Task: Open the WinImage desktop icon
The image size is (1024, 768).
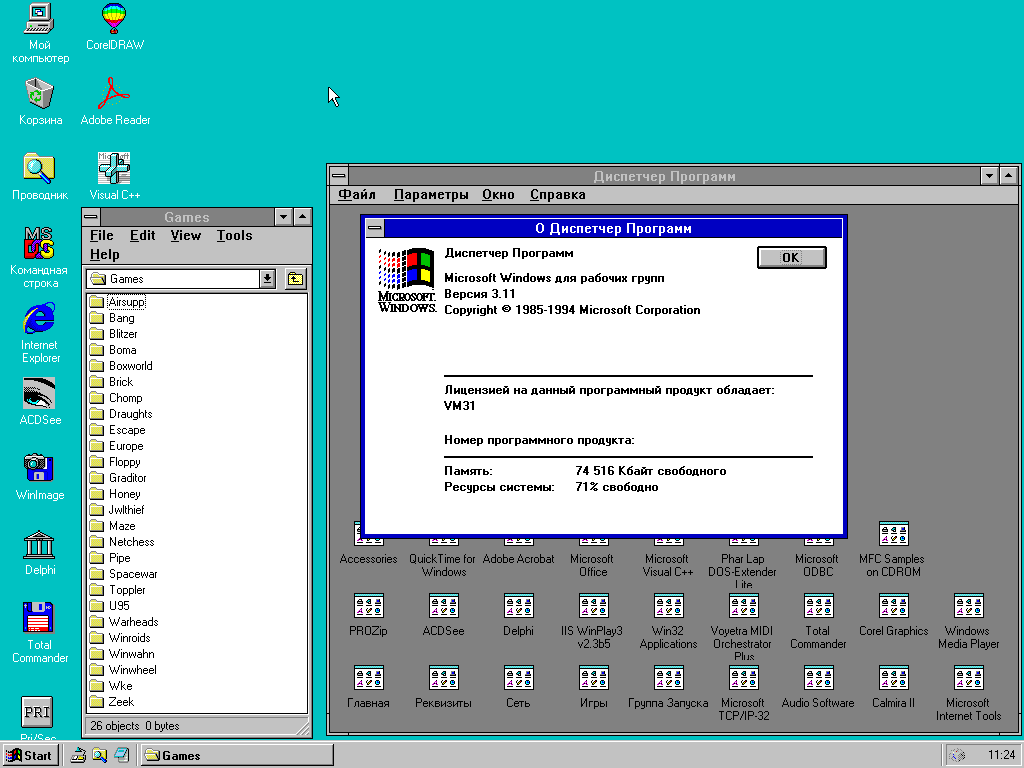Action: coord(40,469)
